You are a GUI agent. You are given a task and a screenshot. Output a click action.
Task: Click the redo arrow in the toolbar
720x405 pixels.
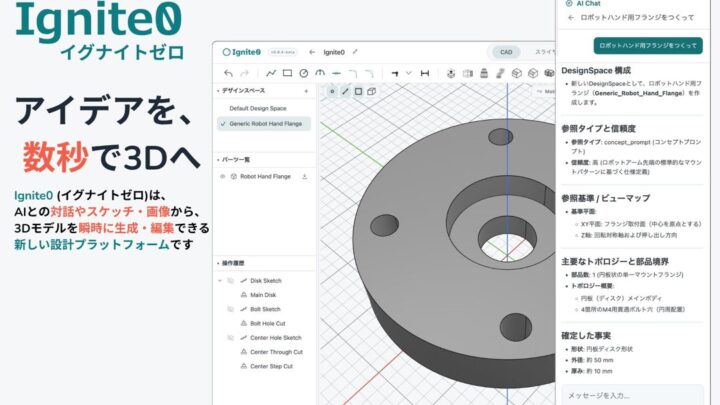(244, 73)
